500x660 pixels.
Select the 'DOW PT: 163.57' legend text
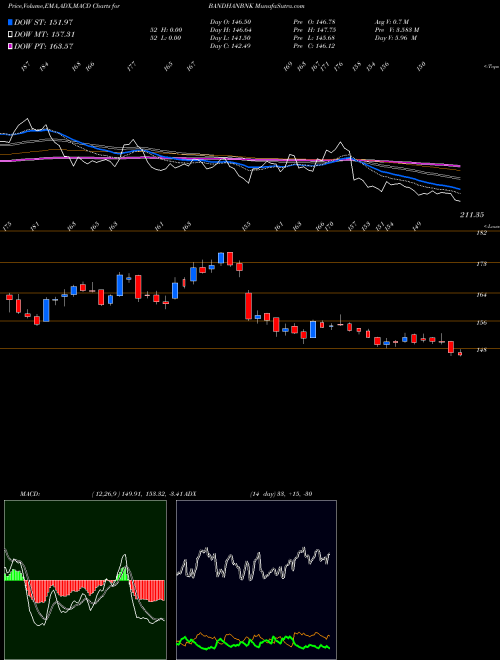(x=43, y=46)
